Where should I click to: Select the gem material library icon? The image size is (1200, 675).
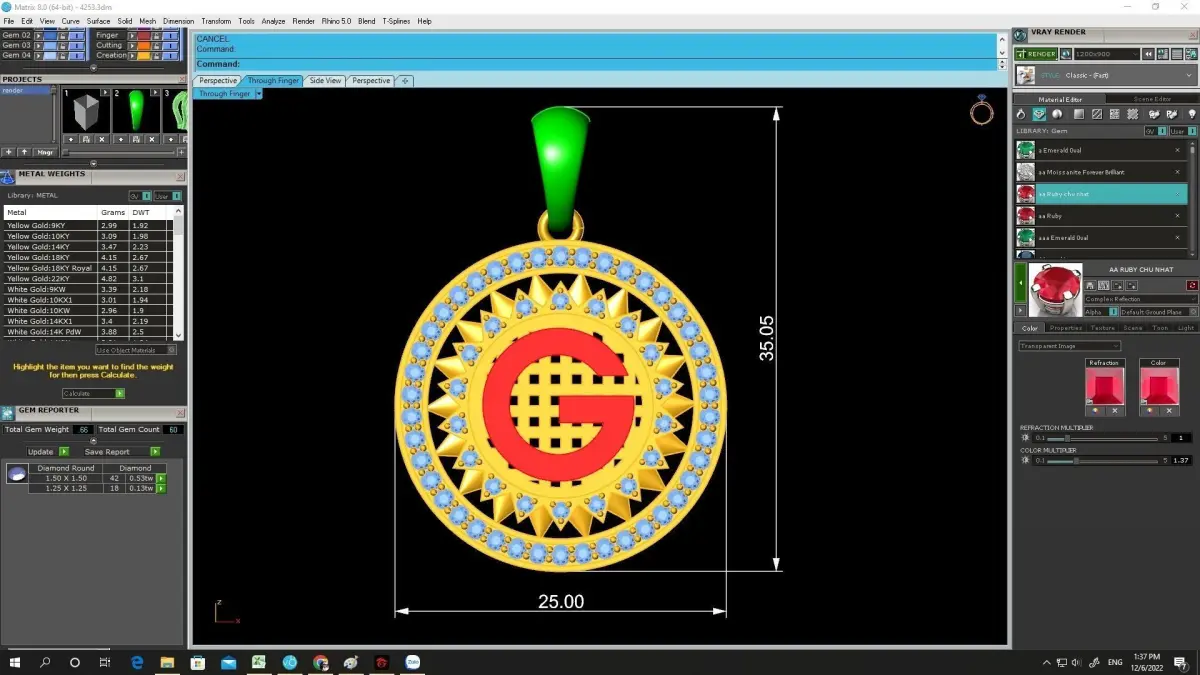tap(1039, 115)
